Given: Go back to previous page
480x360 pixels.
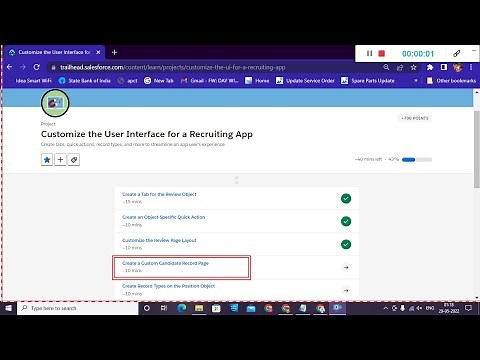Looking at the screenshot, I should point(9,67).
